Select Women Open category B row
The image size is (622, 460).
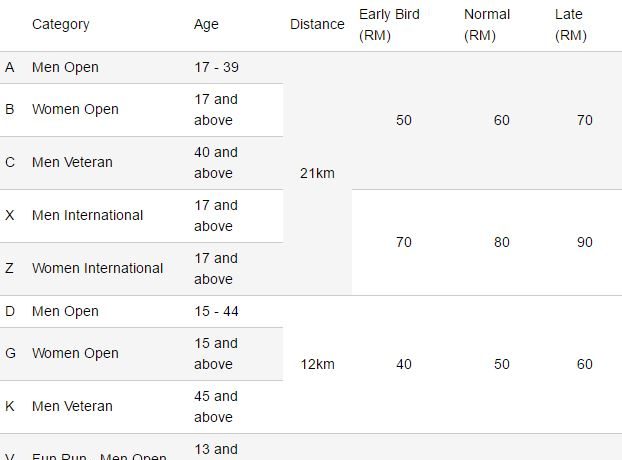[x=142, y=110]
